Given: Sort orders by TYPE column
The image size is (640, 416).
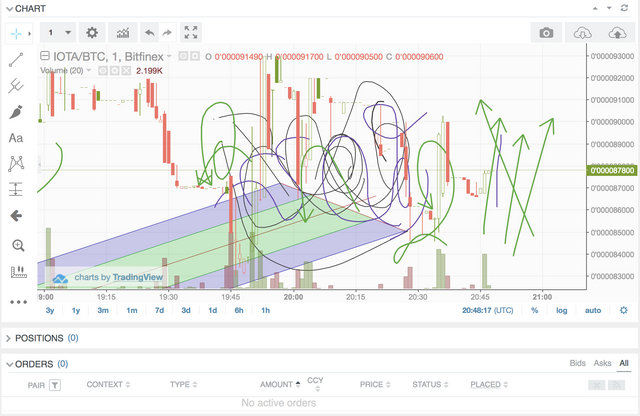Looking at the screenshot, I should [184, 384].
